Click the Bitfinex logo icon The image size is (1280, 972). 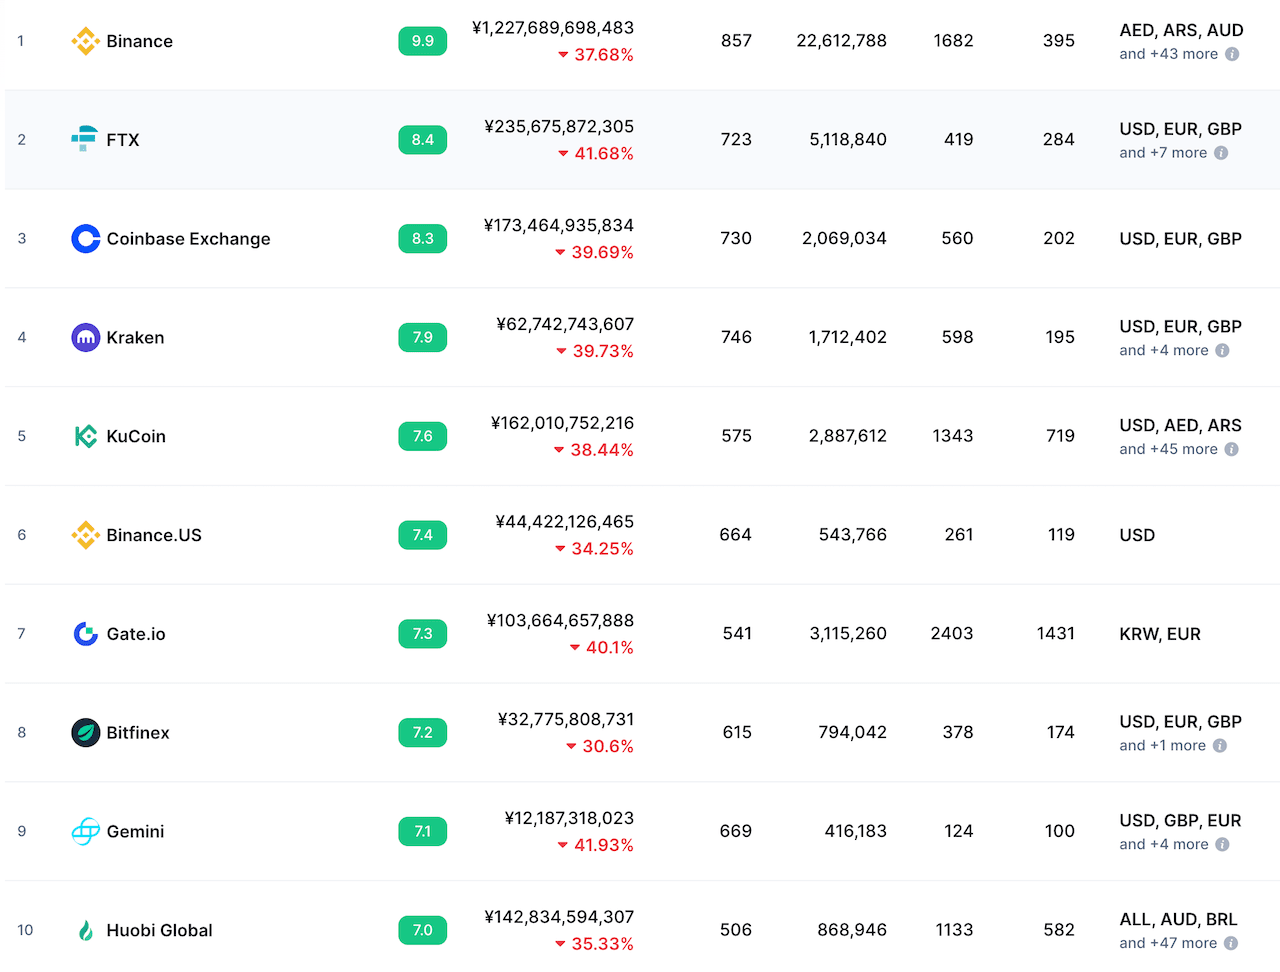tap(86, 733)
